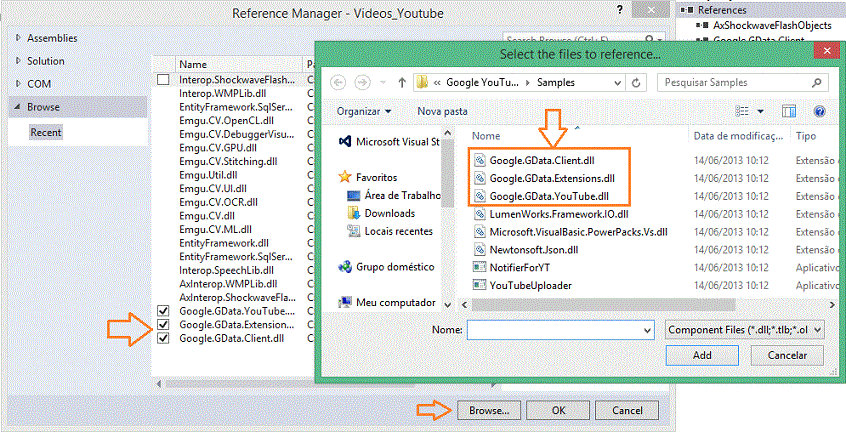Click the Browse... button
This screenshot has width=846, height=432.
pyautogui.click(x=489, y=410)
